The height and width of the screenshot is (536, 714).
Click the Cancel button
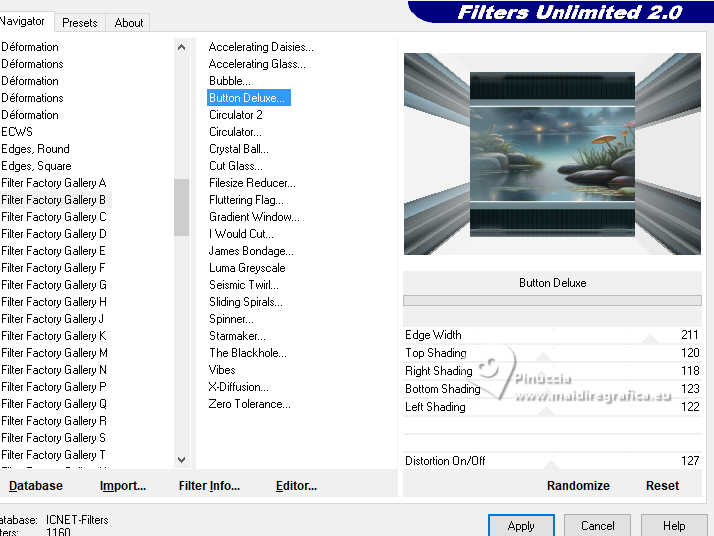point(597,526)
